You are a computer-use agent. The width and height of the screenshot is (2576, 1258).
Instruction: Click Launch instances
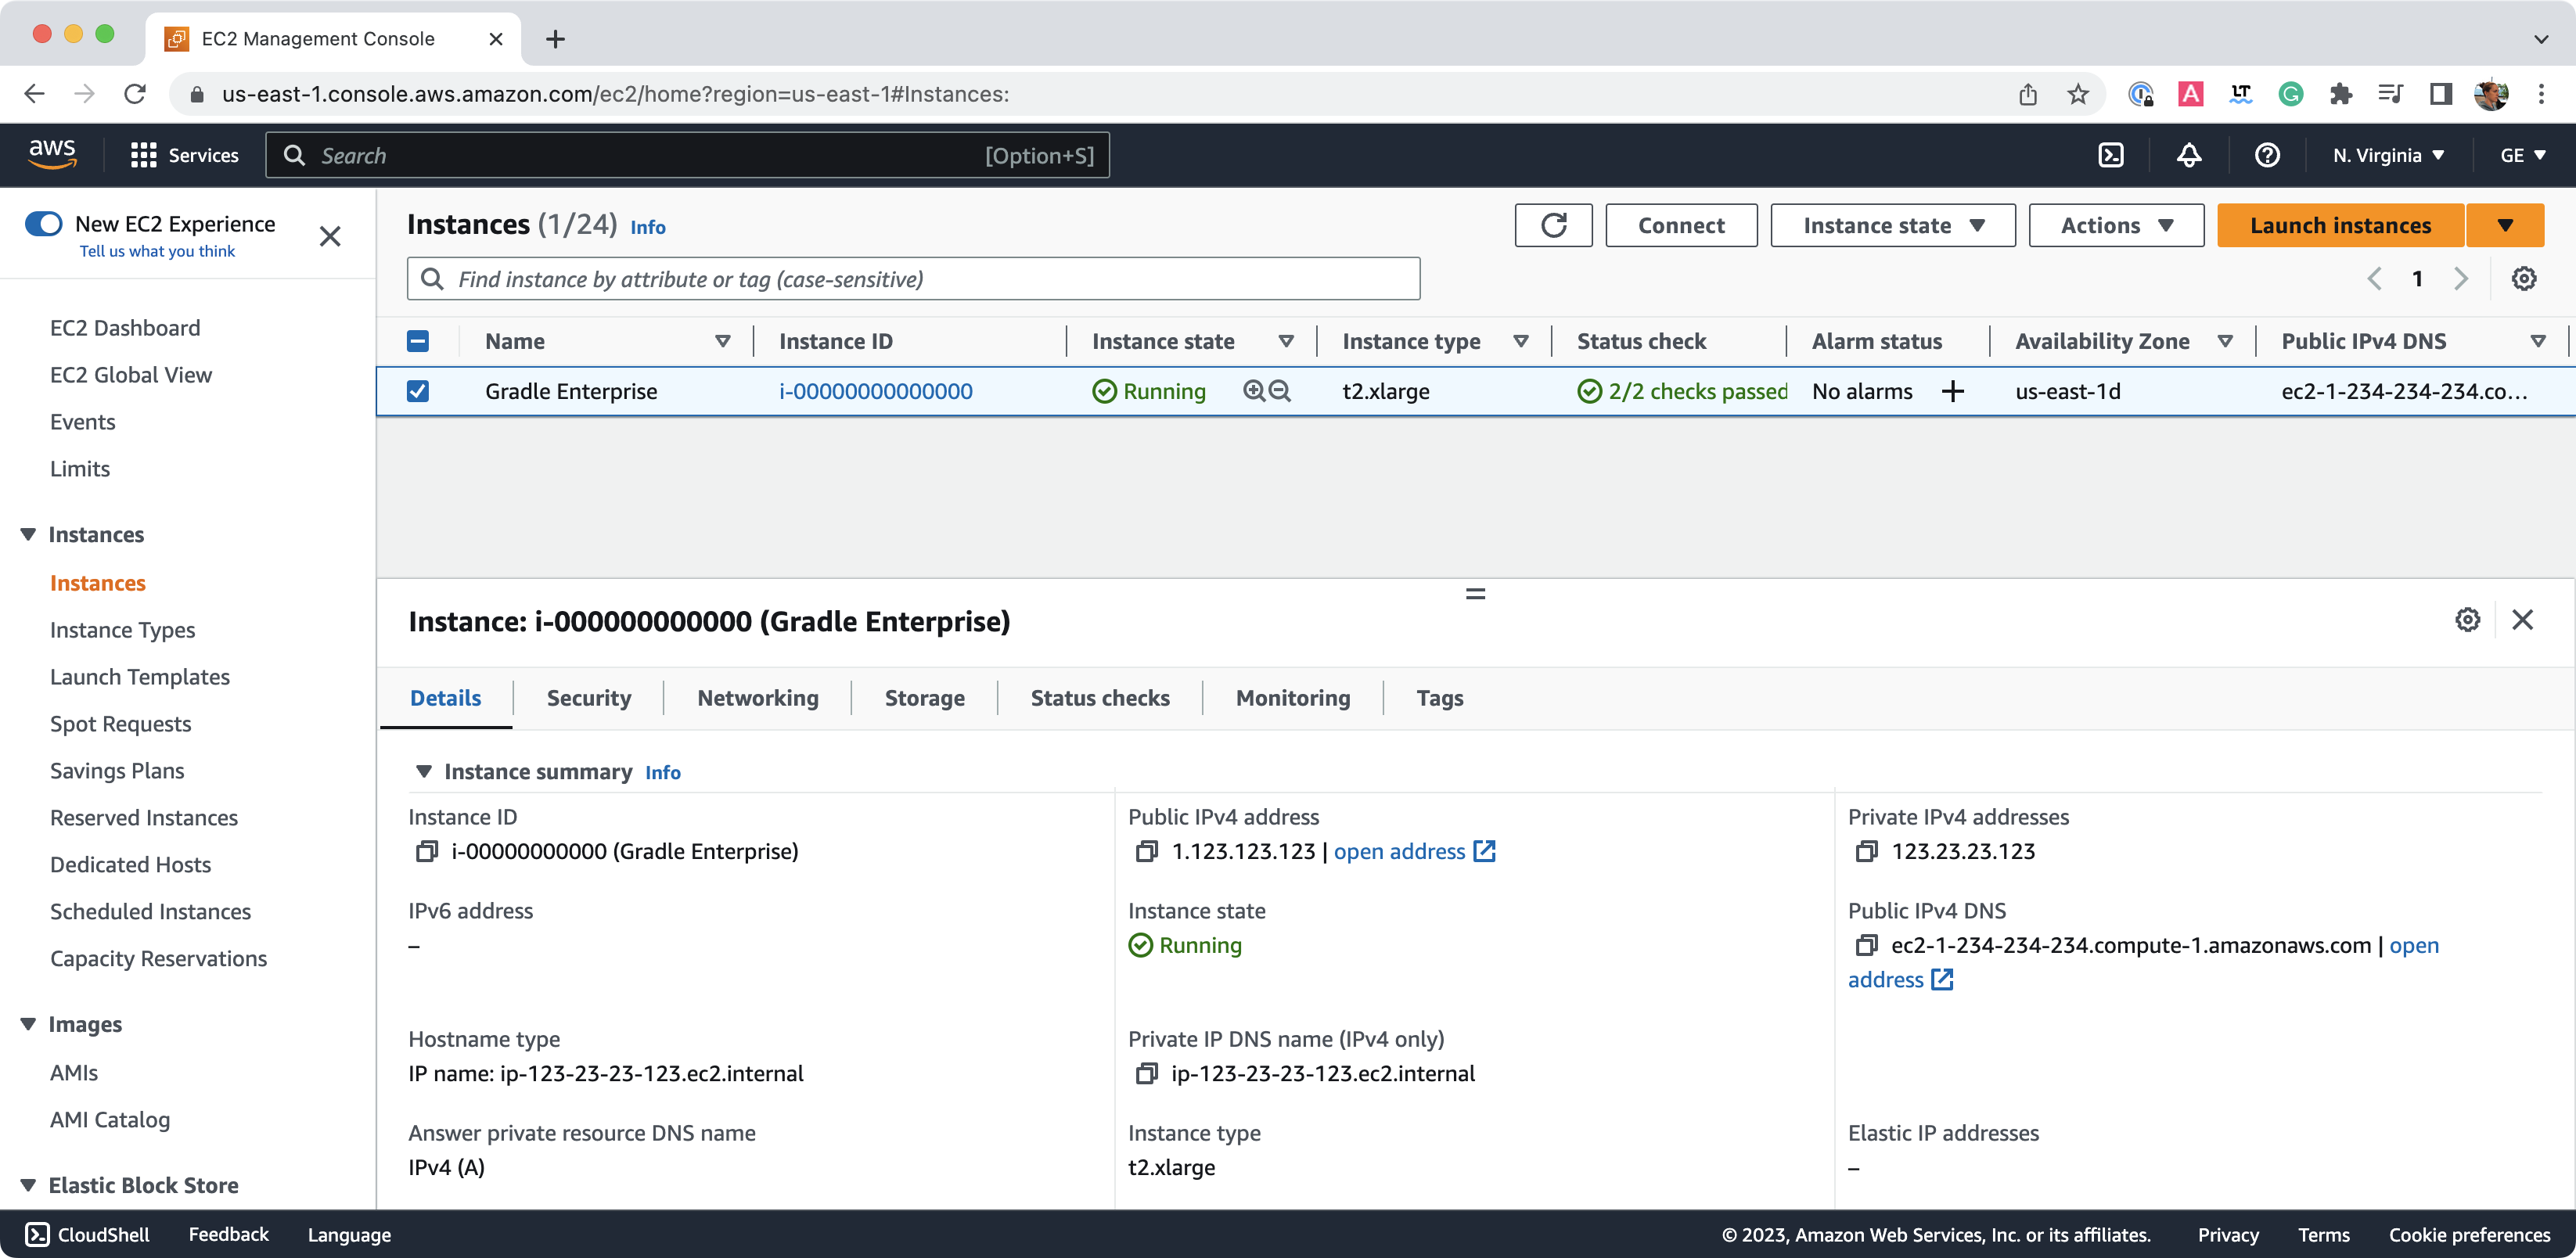coord(2340,225)
